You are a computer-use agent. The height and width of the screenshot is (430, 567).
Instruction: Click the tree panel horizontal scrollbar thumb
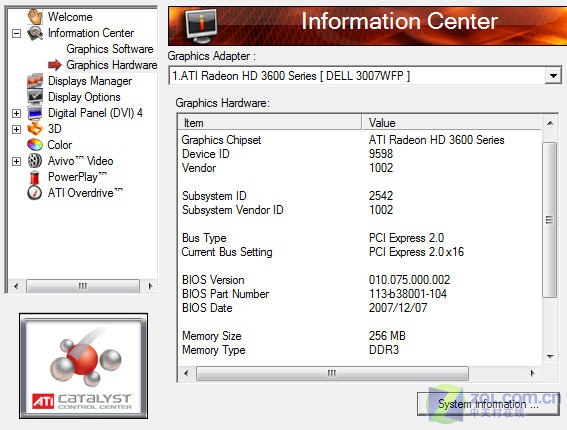click(83, 286)
